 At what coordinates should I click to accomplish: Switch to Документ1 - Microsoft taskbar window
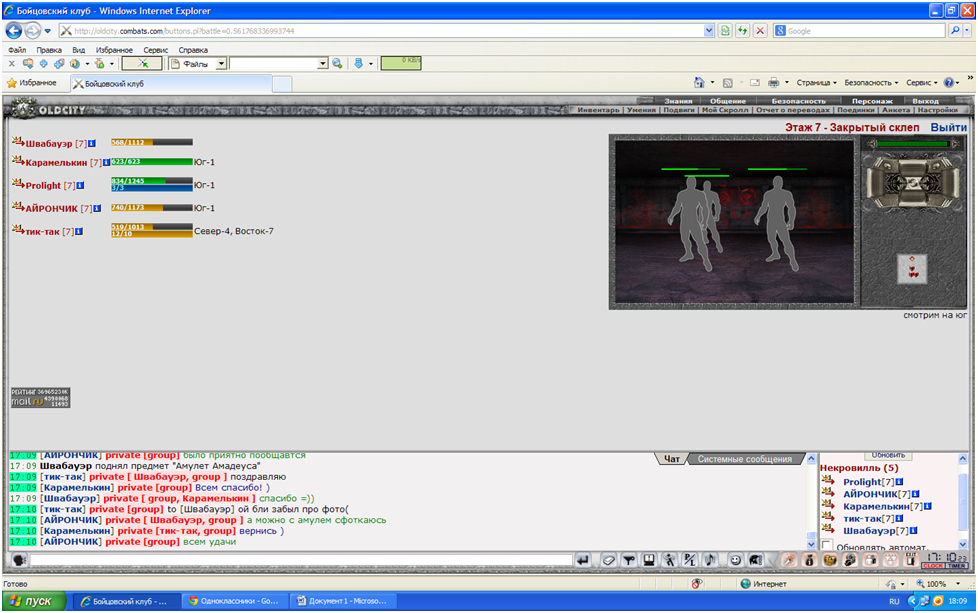343,601
